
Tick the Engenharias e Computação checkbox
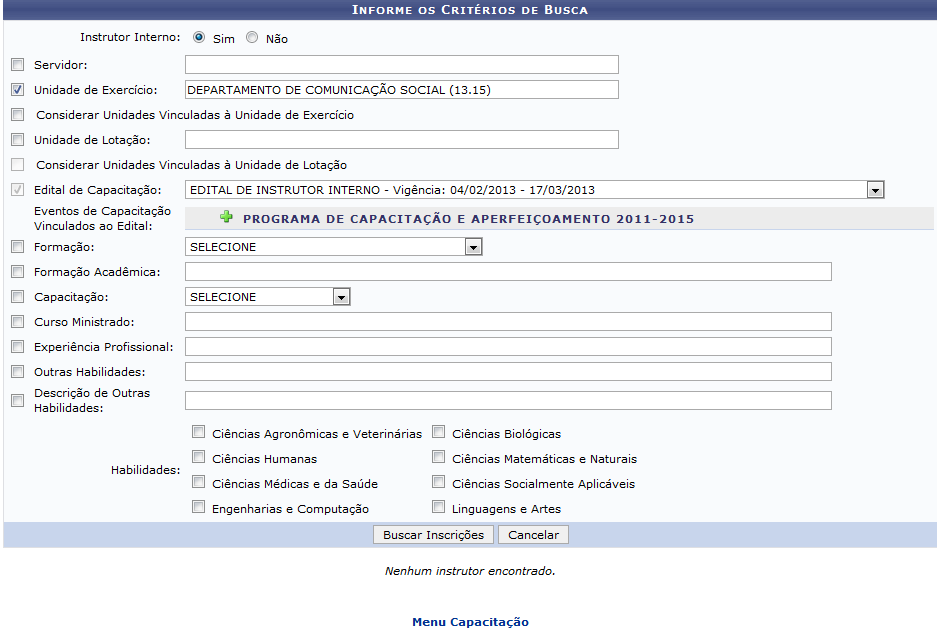198,508
